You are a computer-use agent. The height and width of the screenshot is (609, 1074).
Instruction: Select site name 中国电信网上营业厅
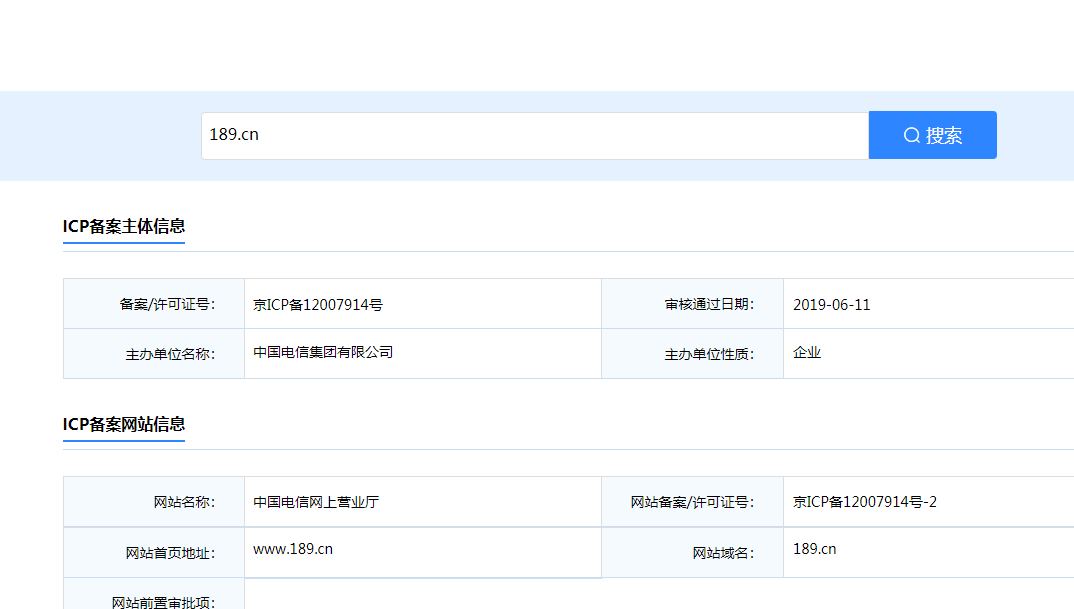[x=316, y=502]
